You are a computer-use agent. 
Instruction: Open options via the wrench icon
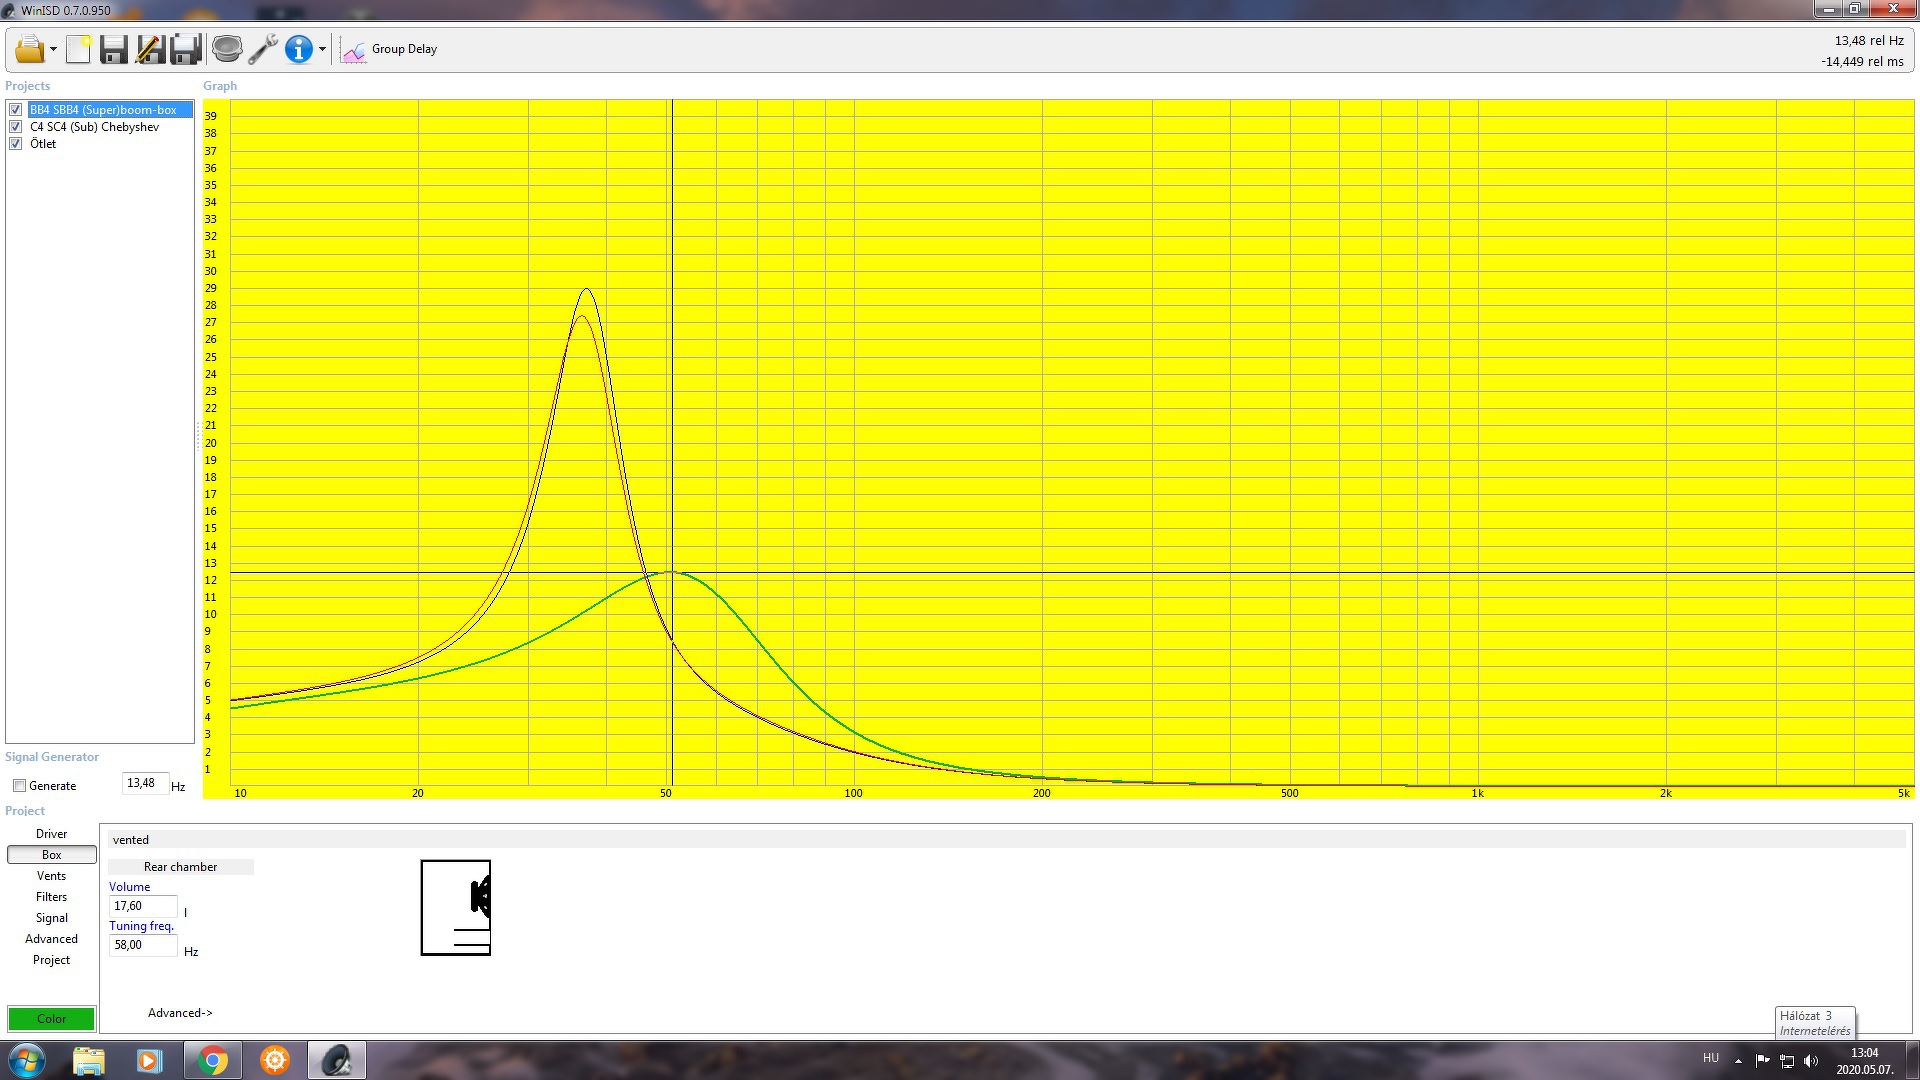(263, 49)
